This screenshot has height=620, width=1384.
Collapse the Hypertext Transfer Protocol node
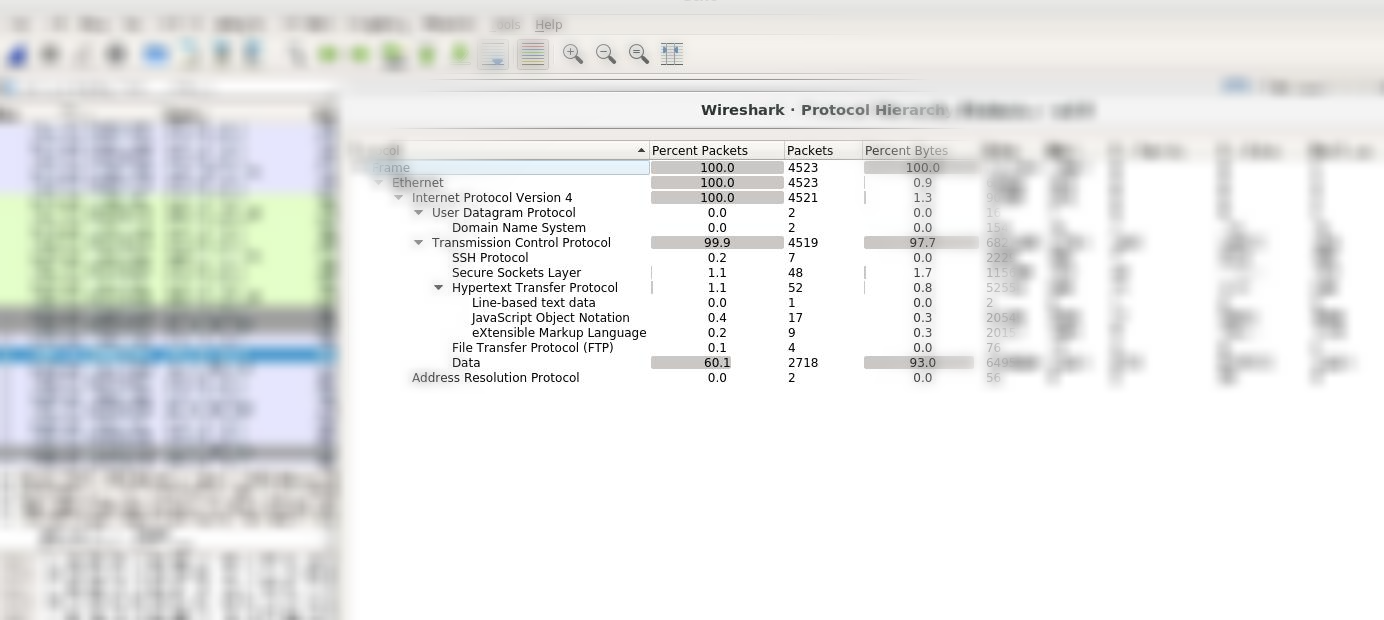(x=439, y=288)
